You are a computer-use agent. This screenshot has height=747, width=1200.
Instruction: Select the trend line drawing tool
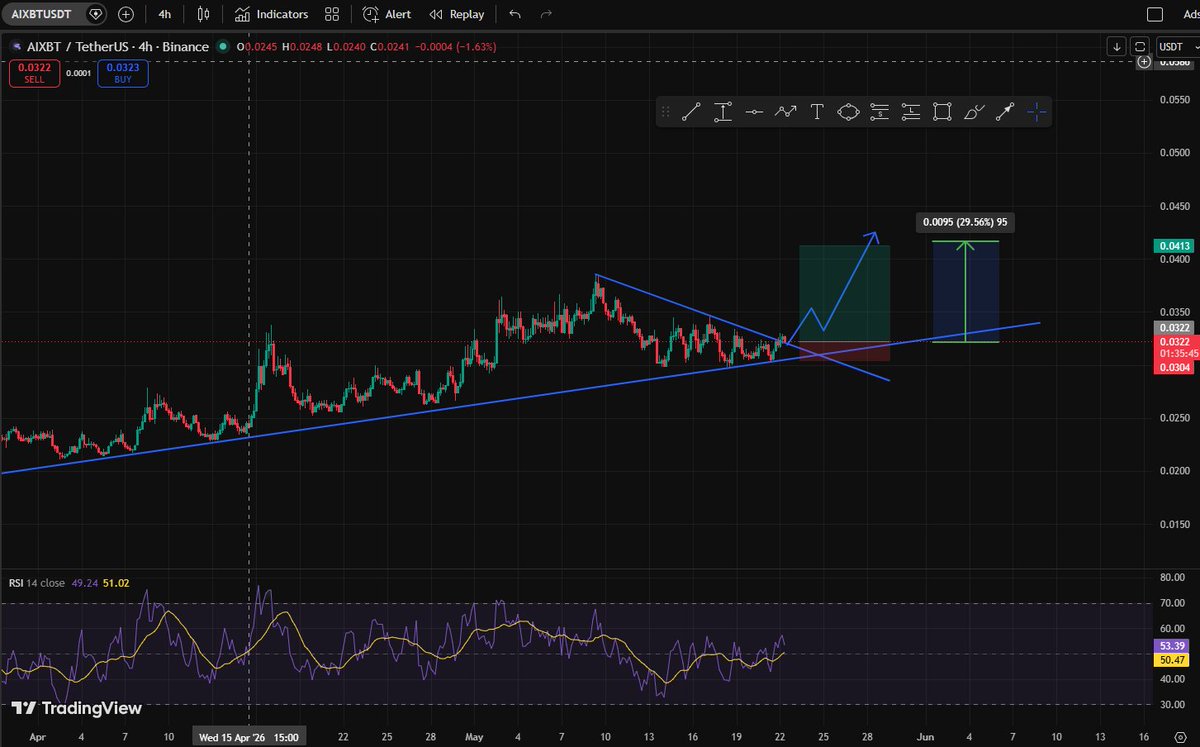pyautogui.click(x=691, y=112)
